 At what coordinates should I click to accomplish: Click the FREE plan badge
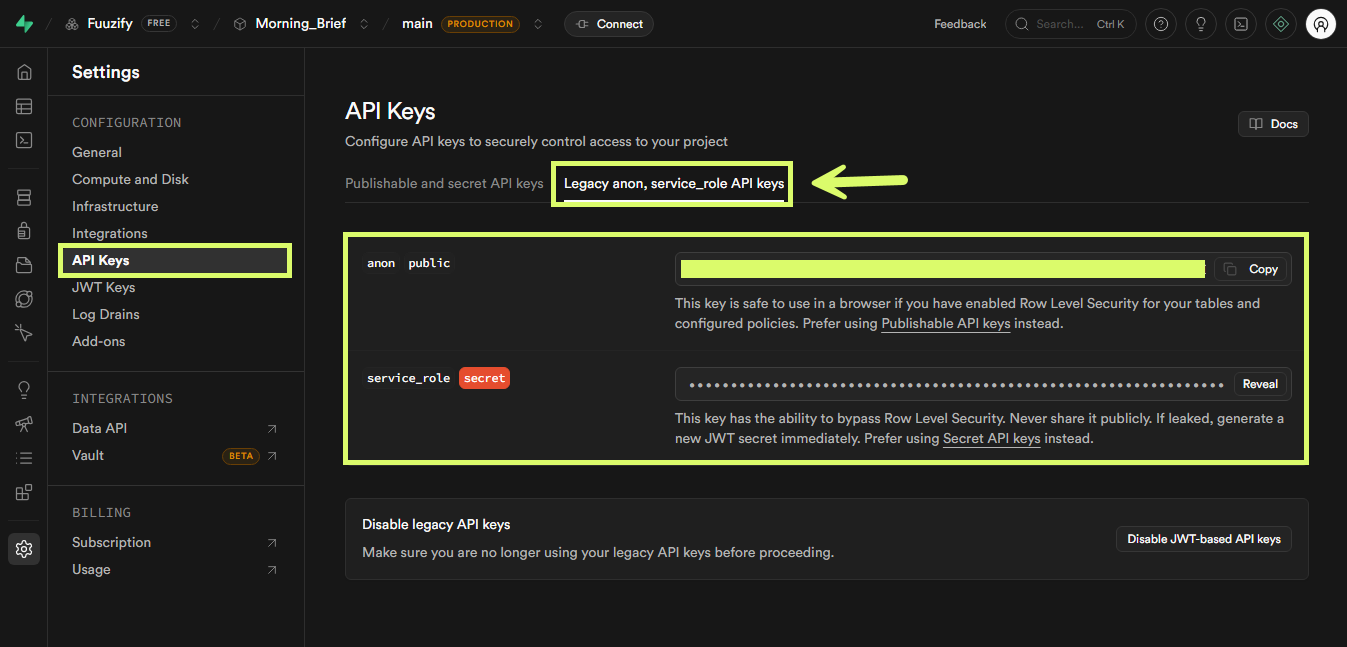[160, 24]
